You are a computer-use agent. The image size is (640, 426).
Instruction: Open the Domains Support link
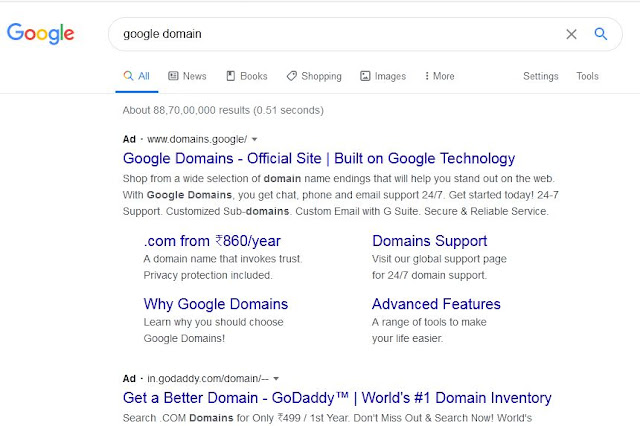430,241
